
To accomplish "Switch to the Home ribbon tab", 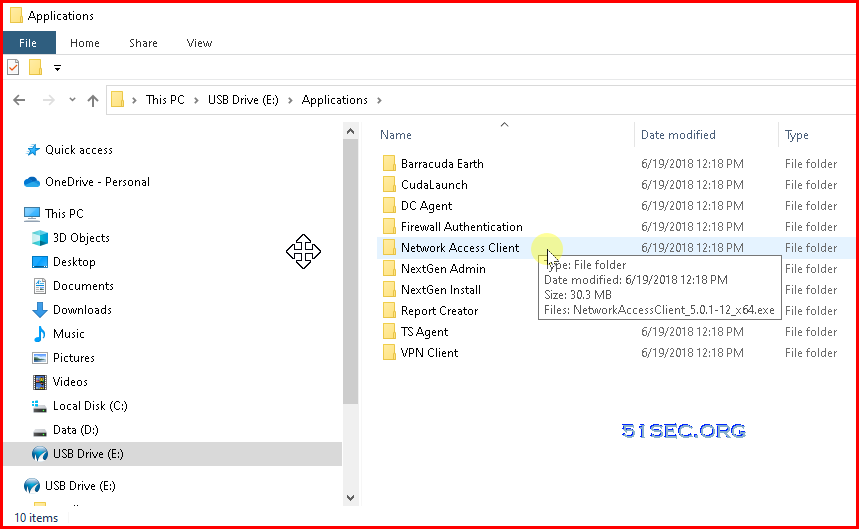I will [x=84, y=43].
